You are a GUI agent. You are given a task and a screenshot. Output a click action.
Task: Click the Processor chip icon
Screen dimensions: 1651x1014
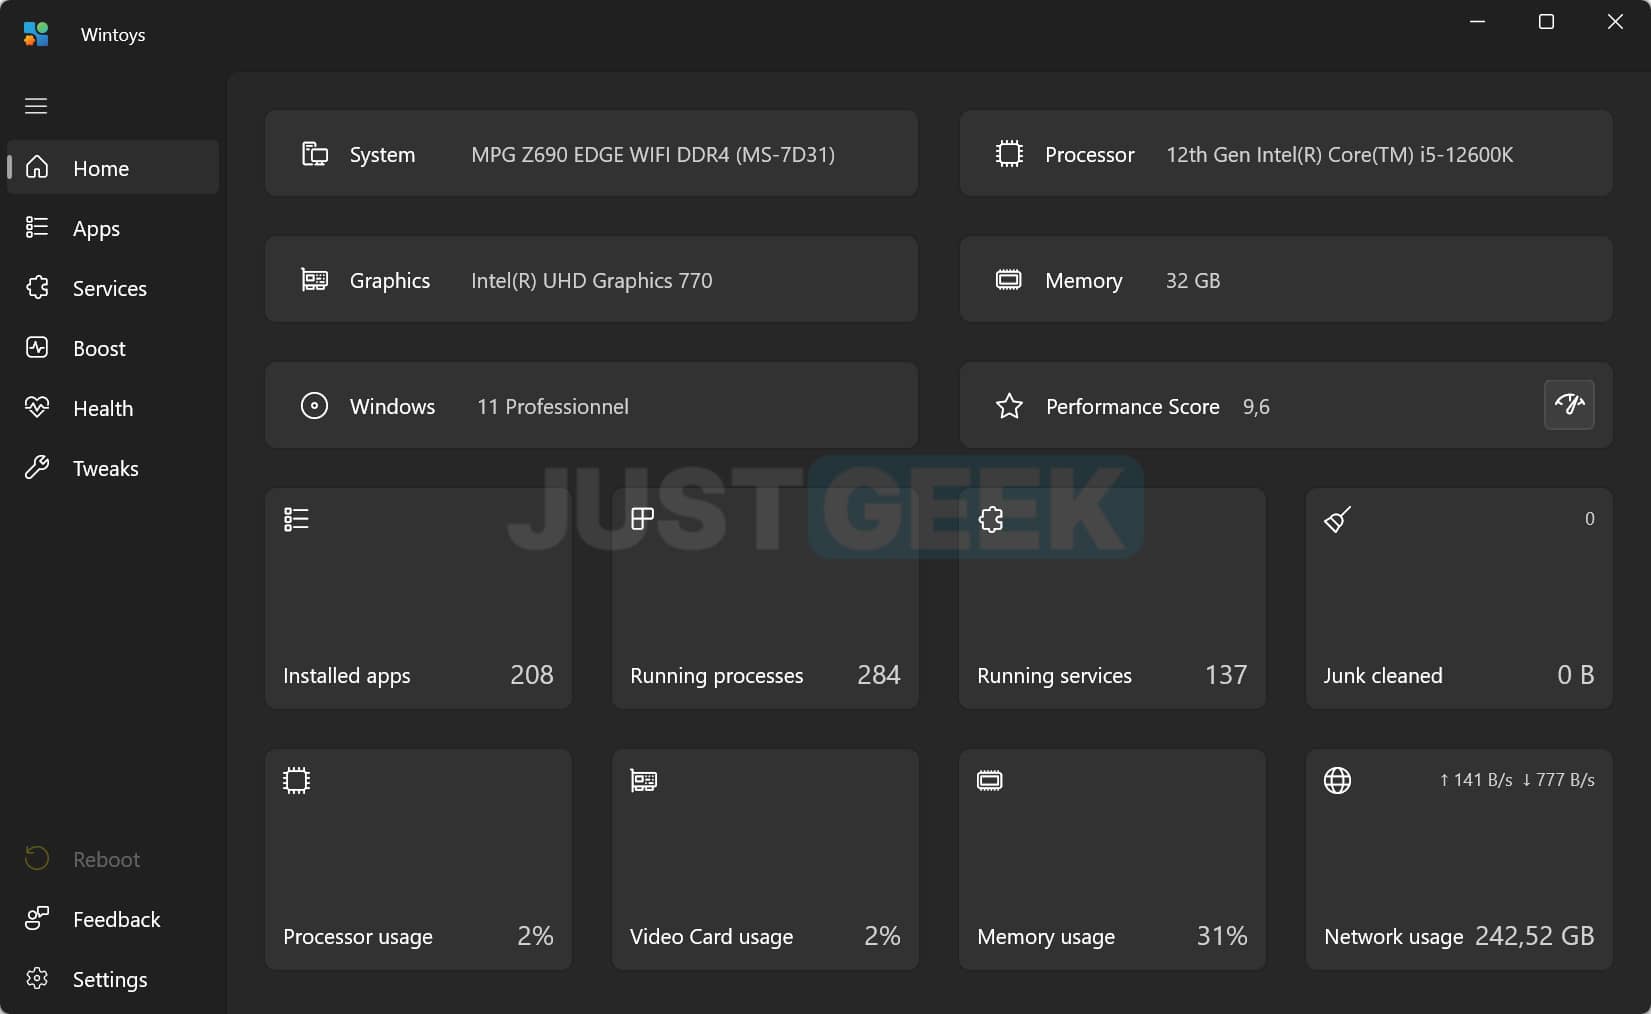tap(1009, 154)
